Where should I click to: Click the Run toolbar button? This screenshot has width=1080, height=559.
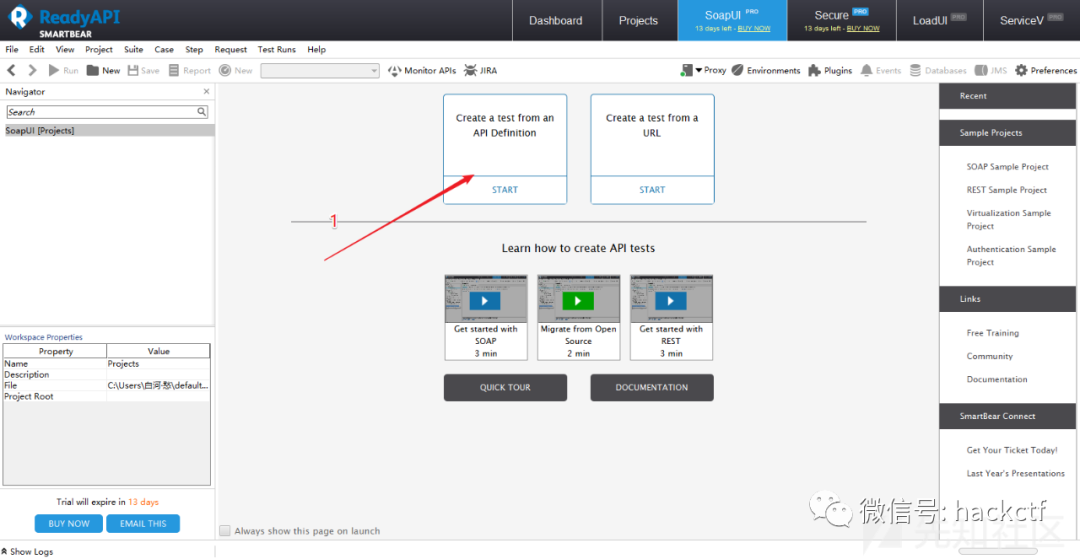click(x=63, y=70)
